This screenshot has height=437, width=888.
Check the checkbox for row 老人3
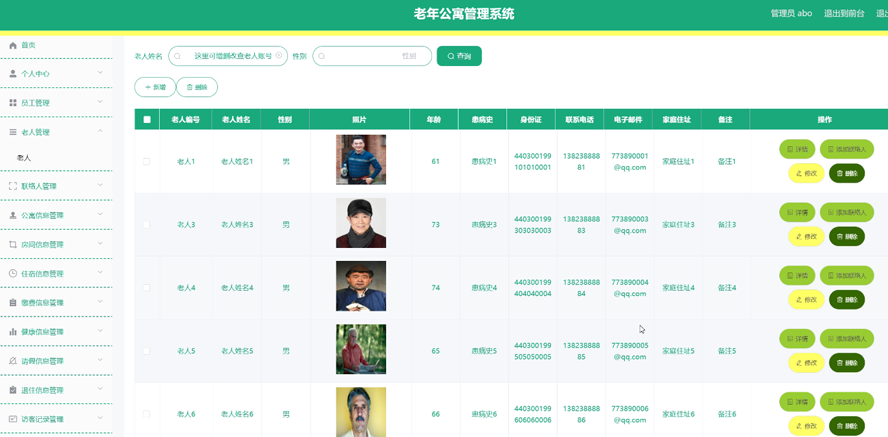[x=147, y=225]
